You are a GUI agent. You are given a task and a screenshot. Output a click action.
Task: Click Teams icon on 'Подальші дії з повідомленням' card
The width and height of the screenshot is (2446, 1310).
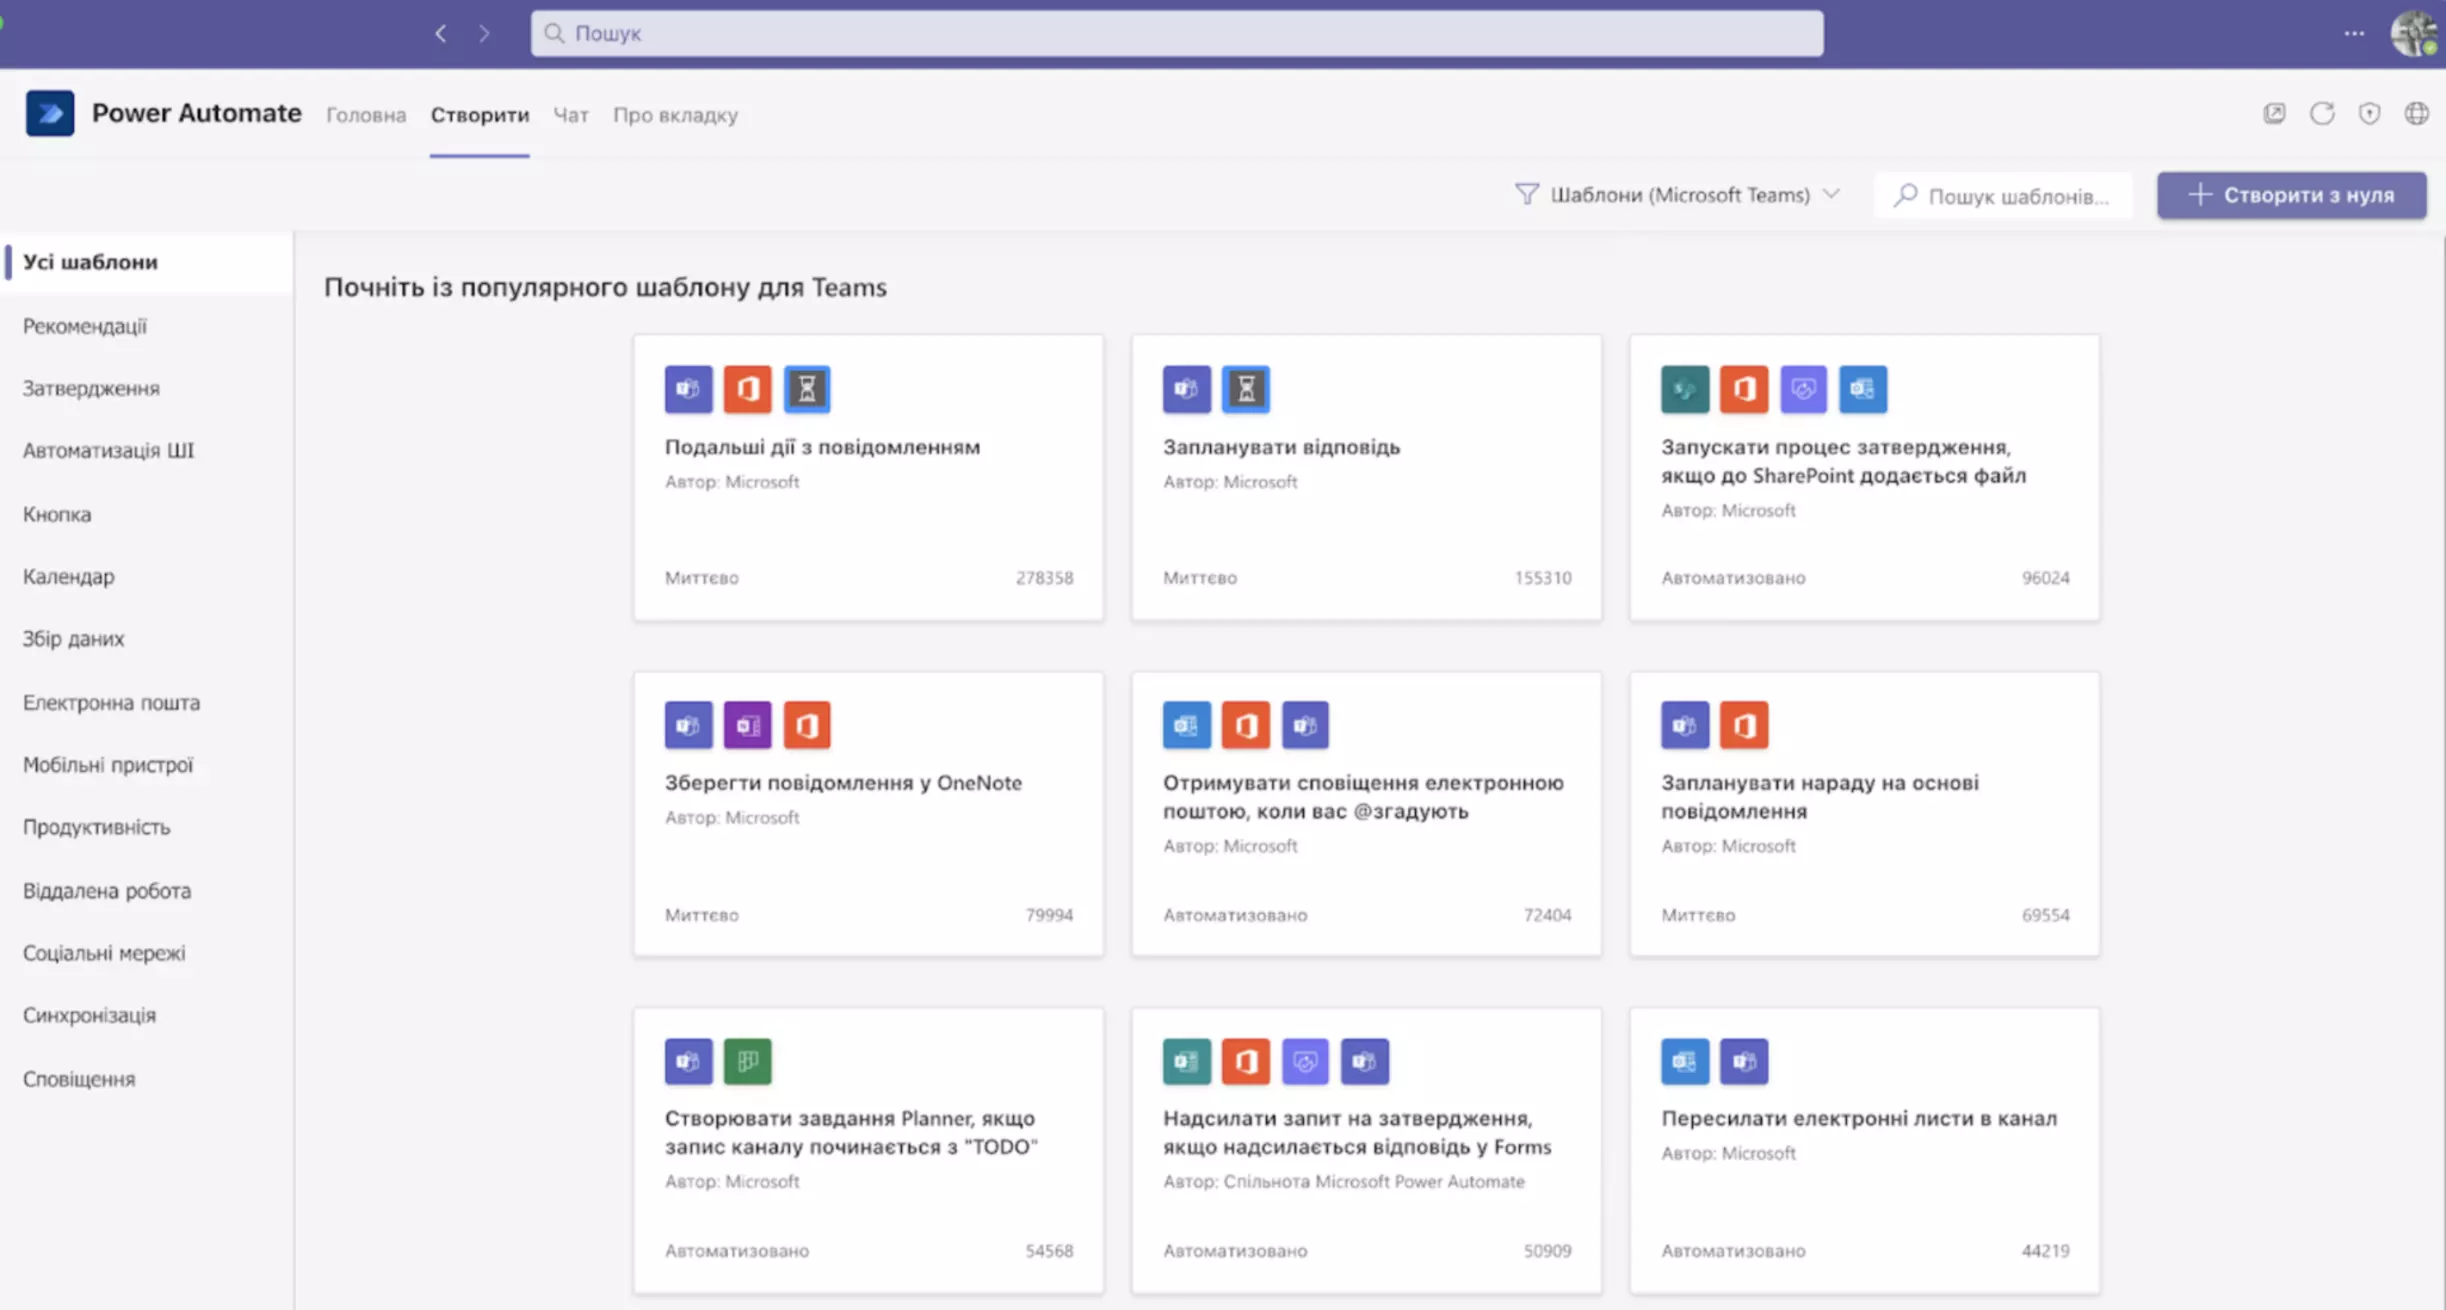(688, 389)
